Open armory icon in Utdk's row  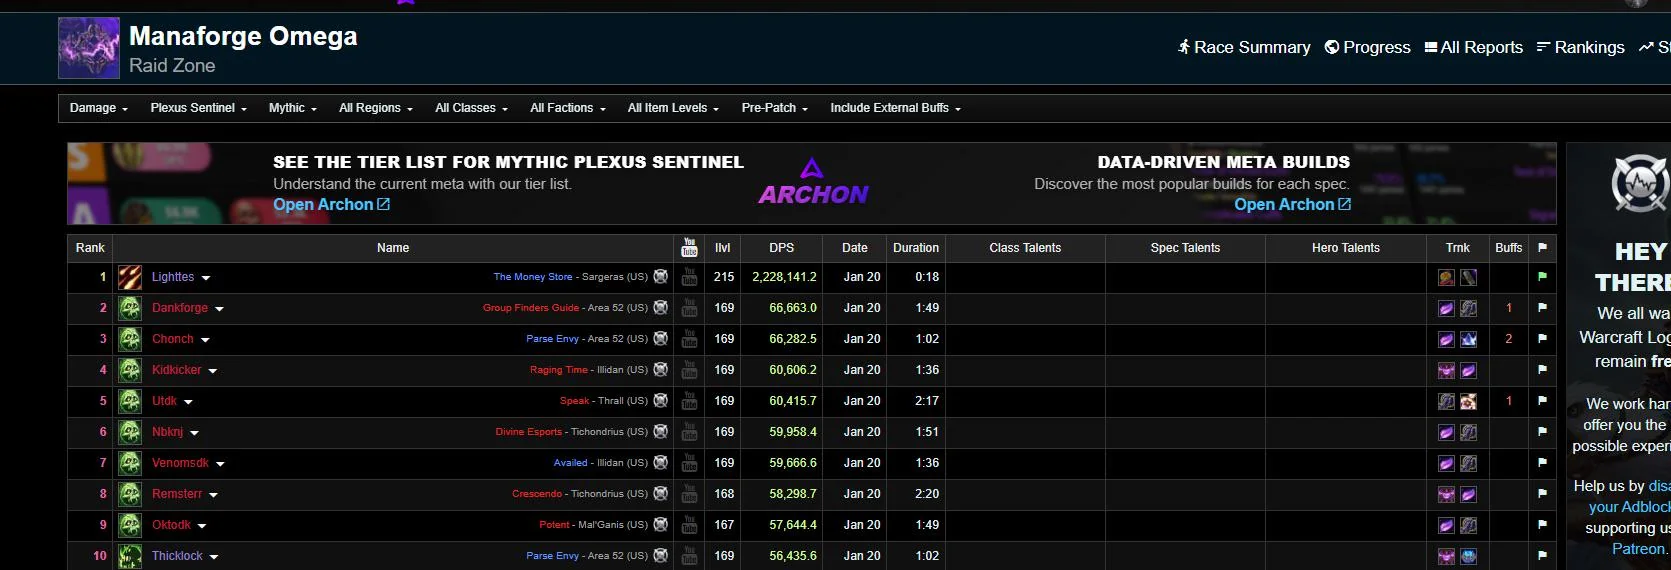tap(661, 401)
